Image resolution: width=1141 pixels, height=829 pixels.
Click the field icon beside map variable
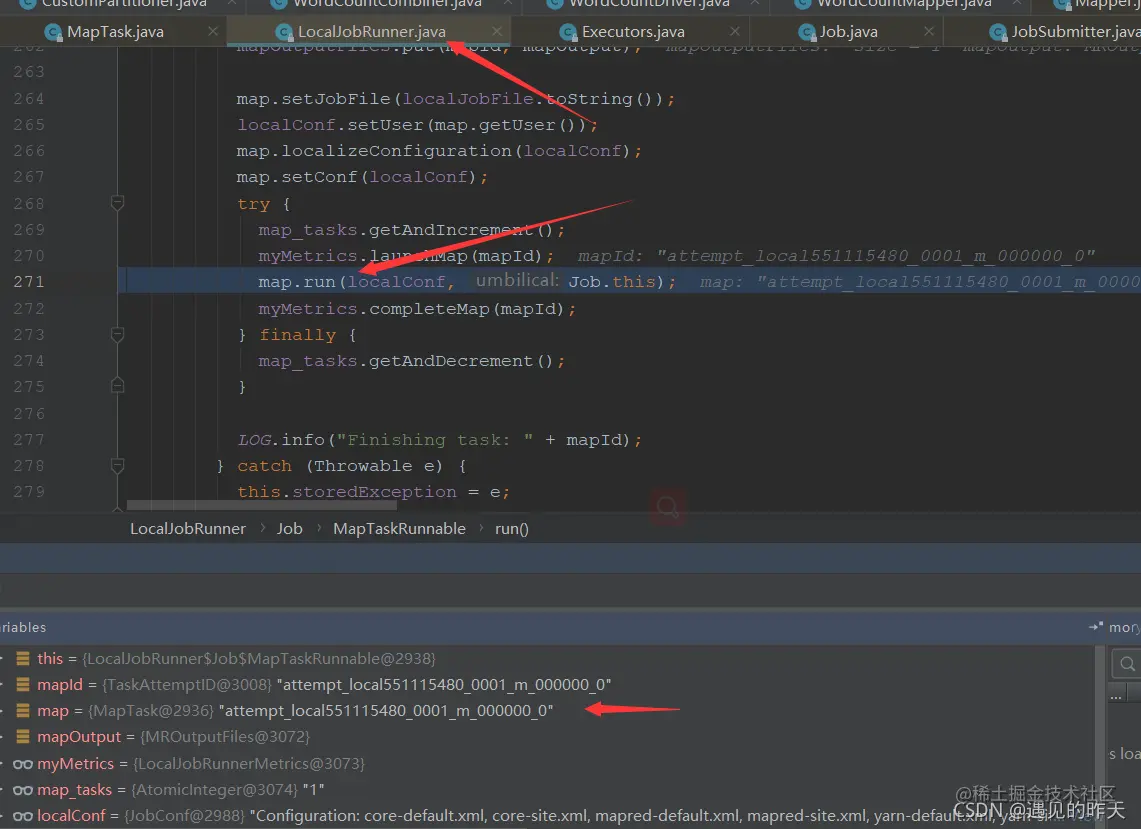pyautogui.click(x=23, y=710)
